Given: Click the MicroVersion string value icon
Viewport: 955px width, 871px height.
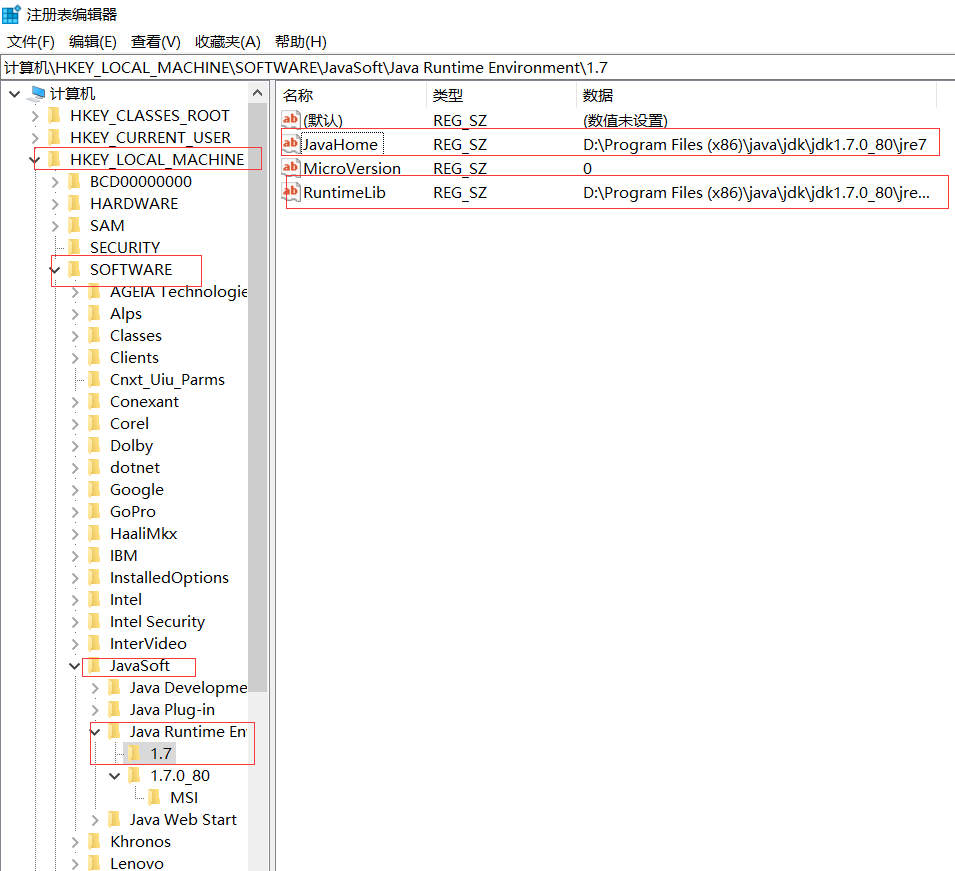Looking at the screenshot, I should click(291, 168).
